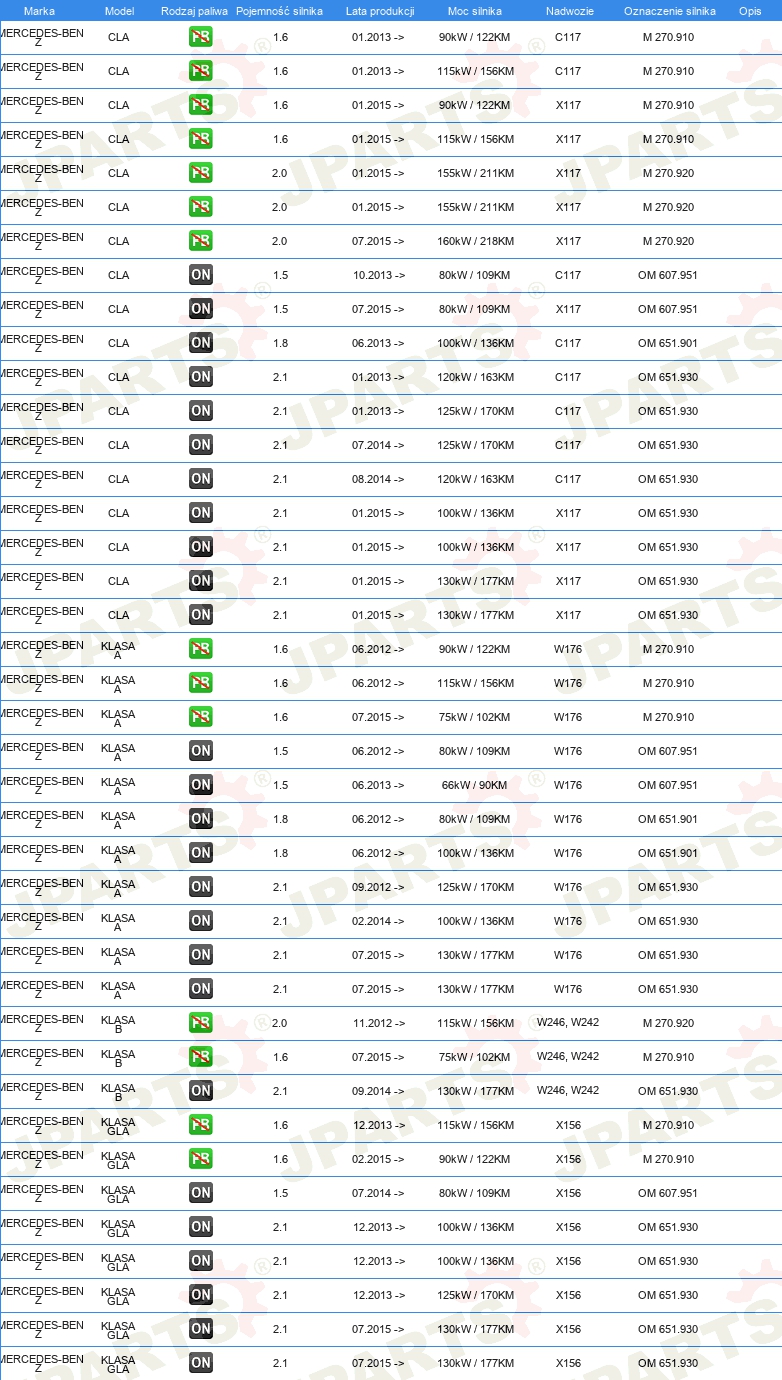The height and width of the screenshot is (1380, 782).
Task: Select the Nadwozie column header
Action: pos(569,11)
